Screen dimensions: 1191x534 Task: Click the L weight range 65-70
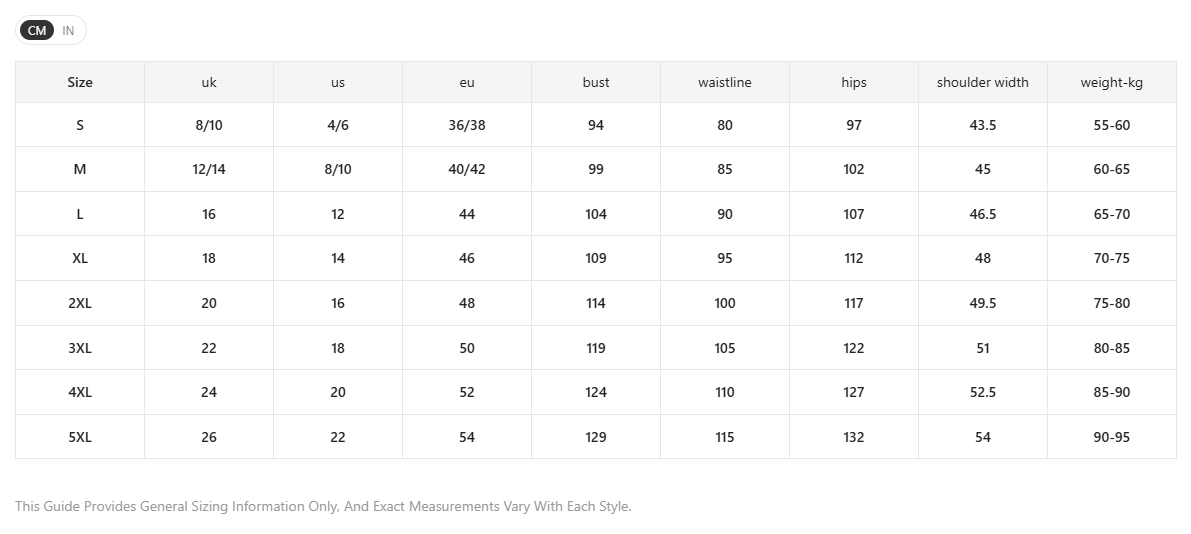point(1112,214)
